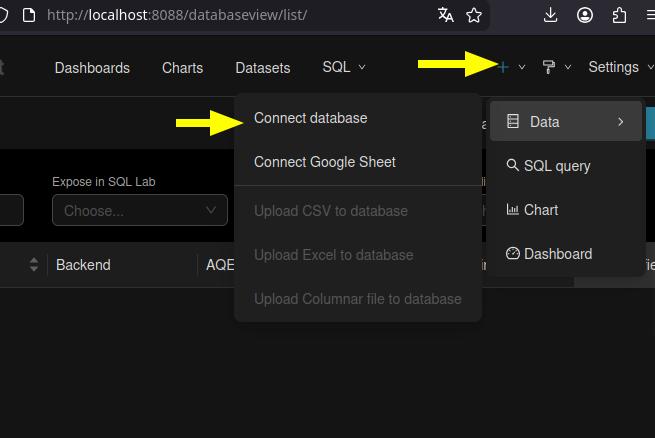The width and height of the screenshot is (655, 438).
Task: Open the SQL dropdown in the navbar
Action: [343, 67]
